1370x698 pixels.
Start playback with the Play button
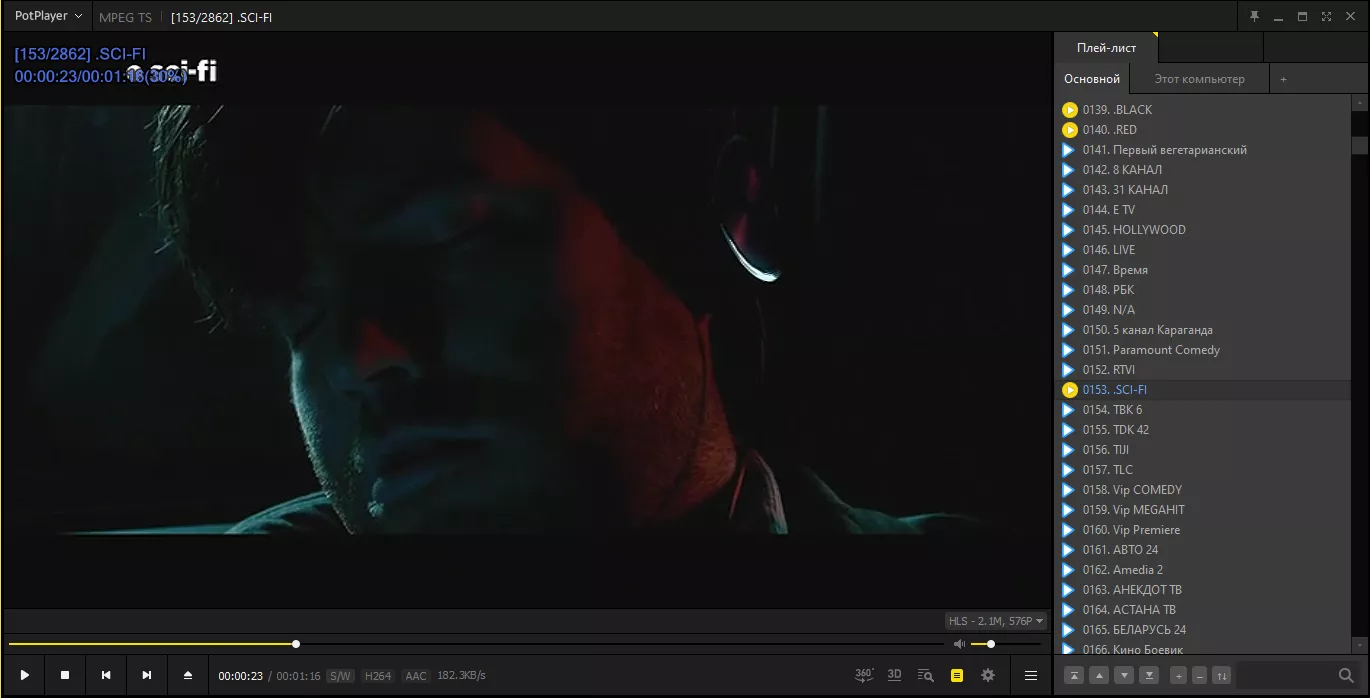[x=25, y=675]
